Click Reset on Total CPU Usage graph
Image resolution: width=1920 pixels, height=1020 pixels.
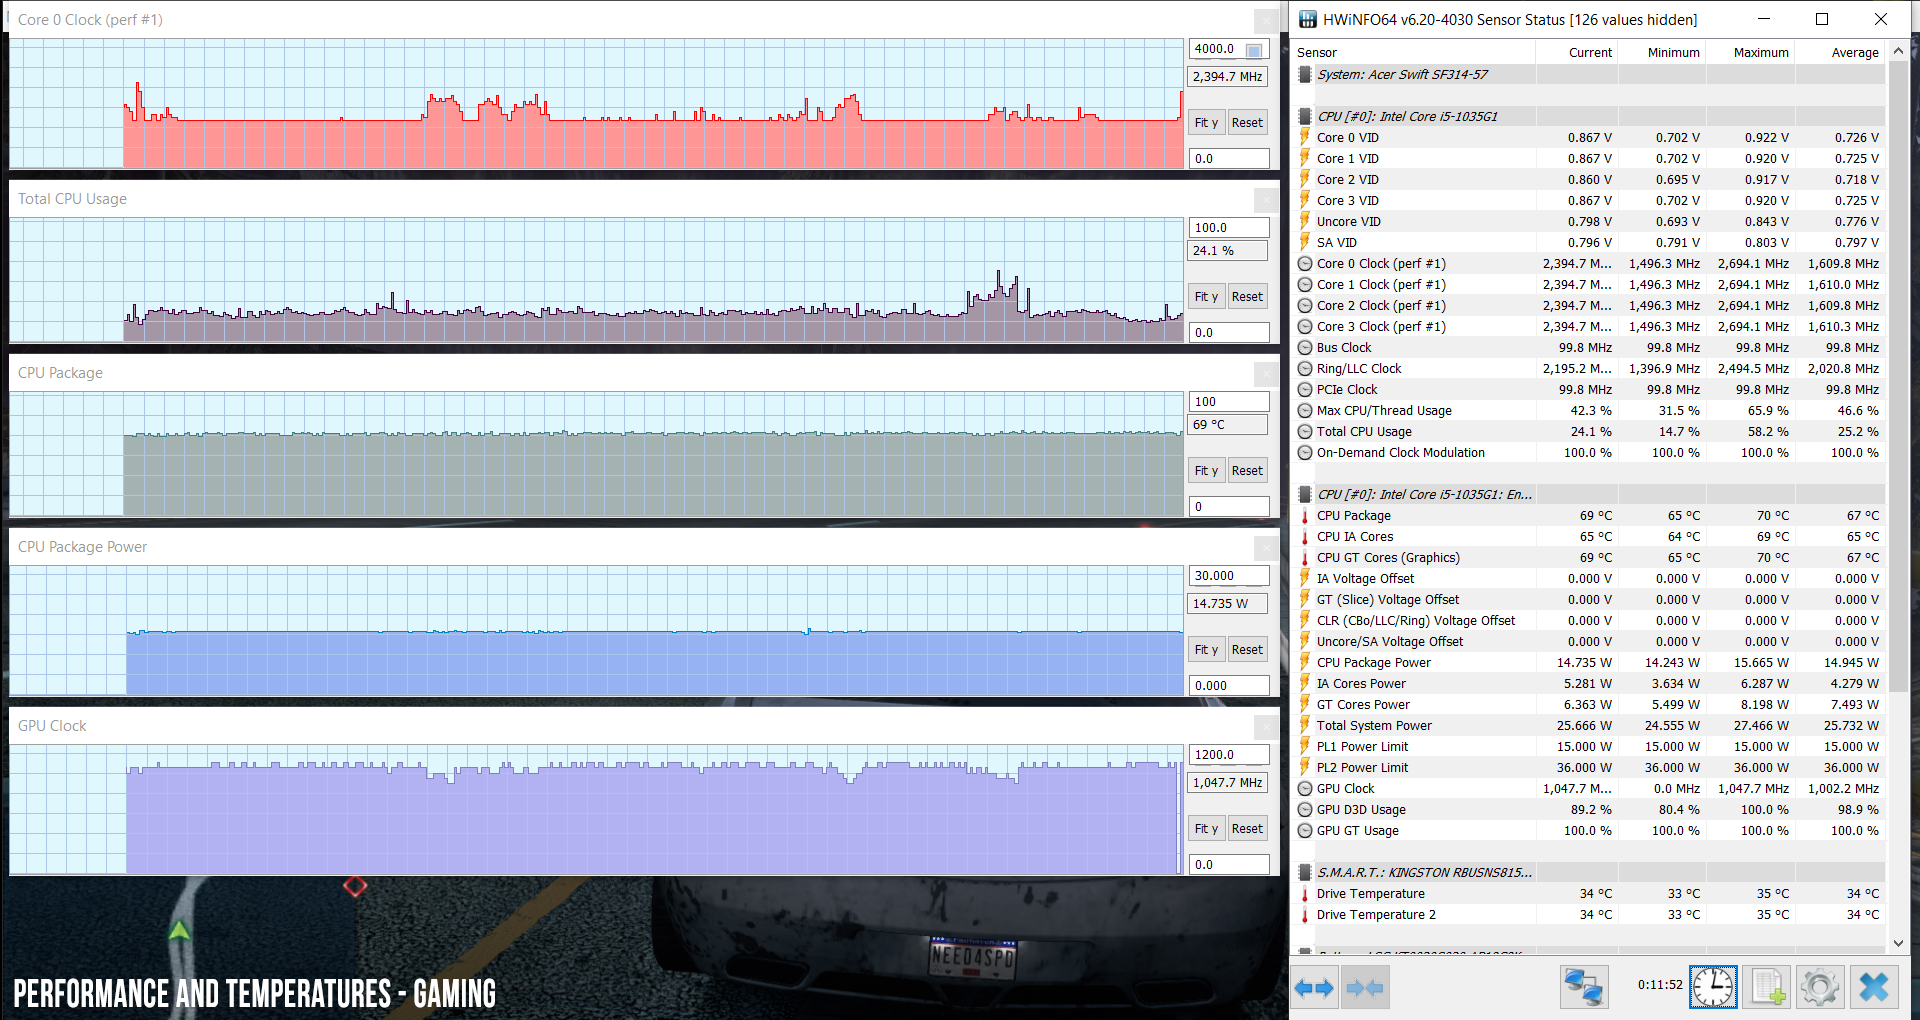coord(1247,297)
